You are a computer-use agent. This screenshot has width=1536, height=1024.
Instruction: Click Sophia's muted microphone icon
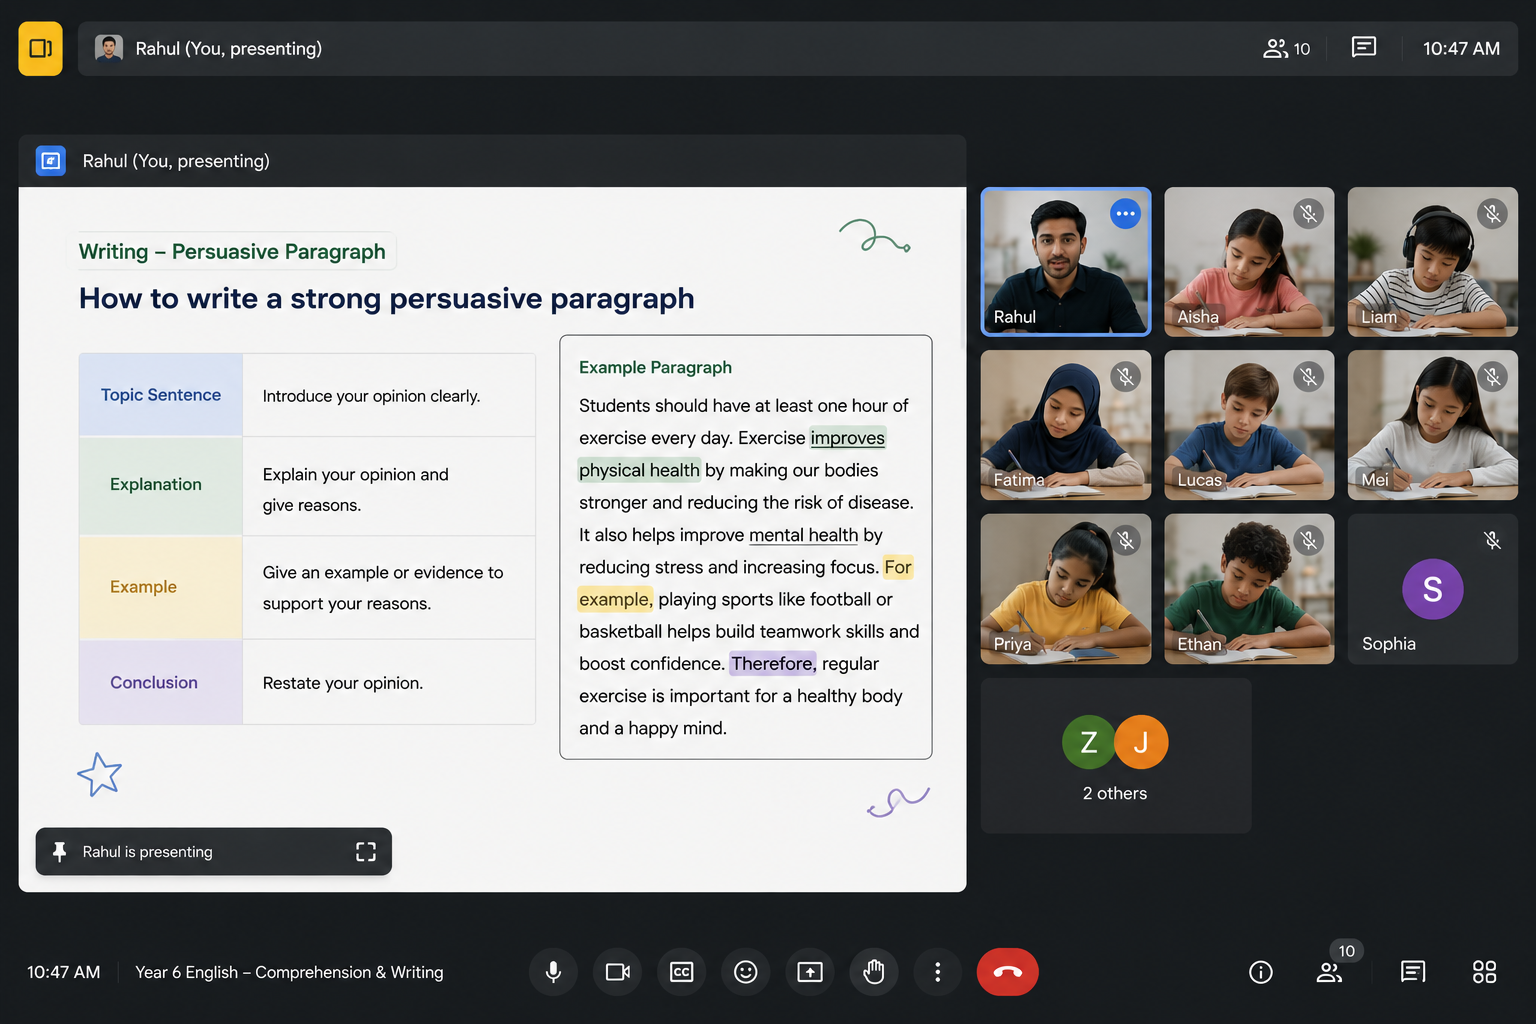pyautogui.click(x=1492, y=541)
